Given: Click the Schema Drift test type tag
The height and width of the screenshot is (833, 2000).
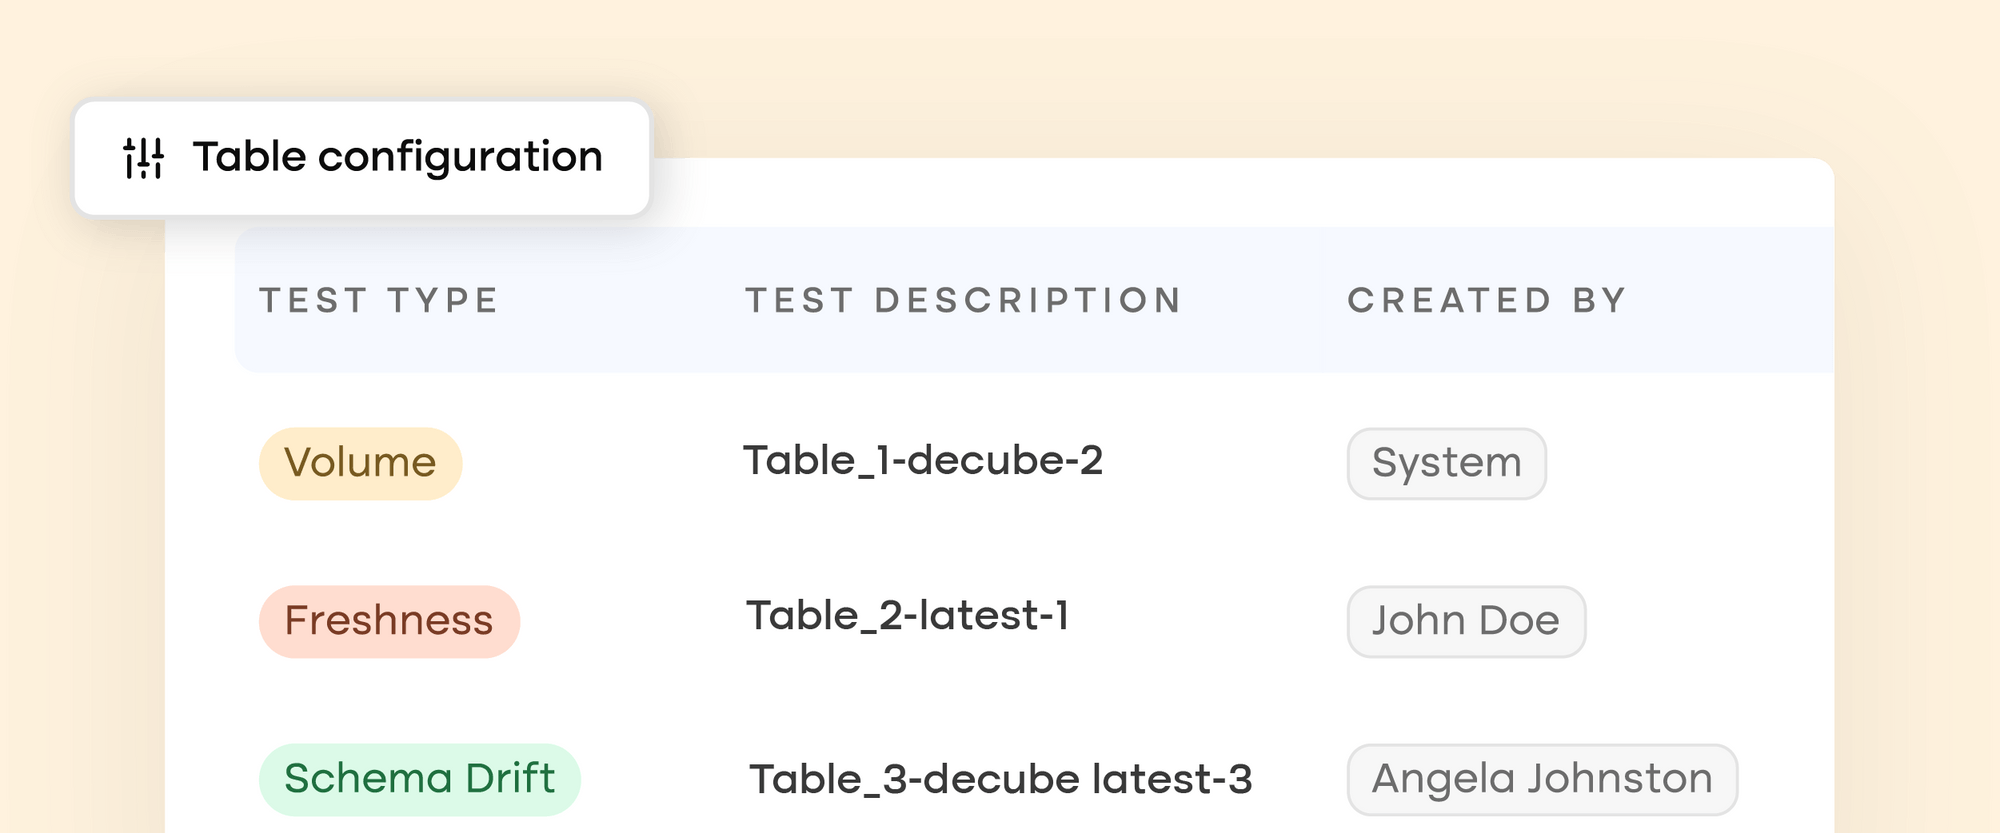Looking at the screenshot, I should (x=420, y=779).
